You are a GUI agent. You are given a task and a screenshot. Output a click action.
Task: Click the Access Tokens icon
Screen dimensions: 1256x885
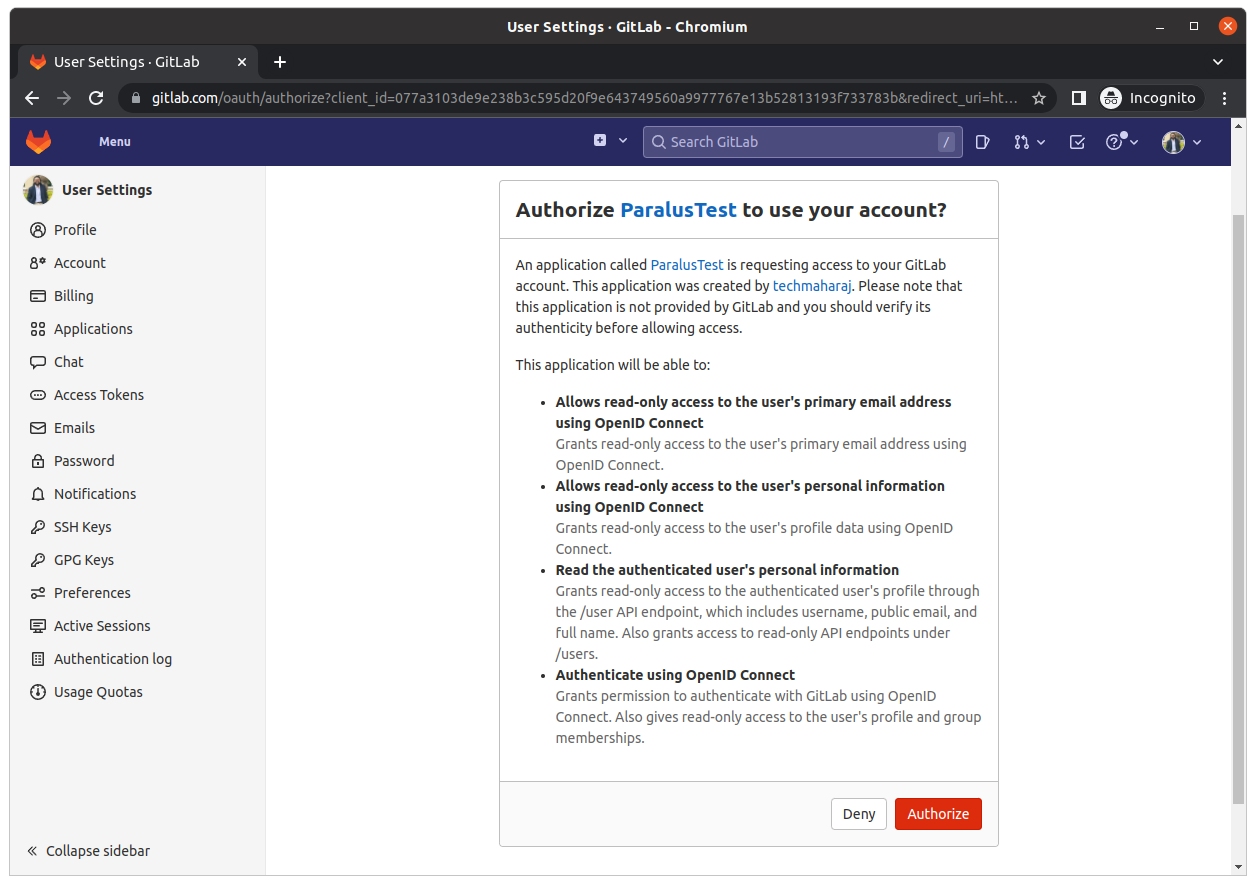tap(38, 395)
